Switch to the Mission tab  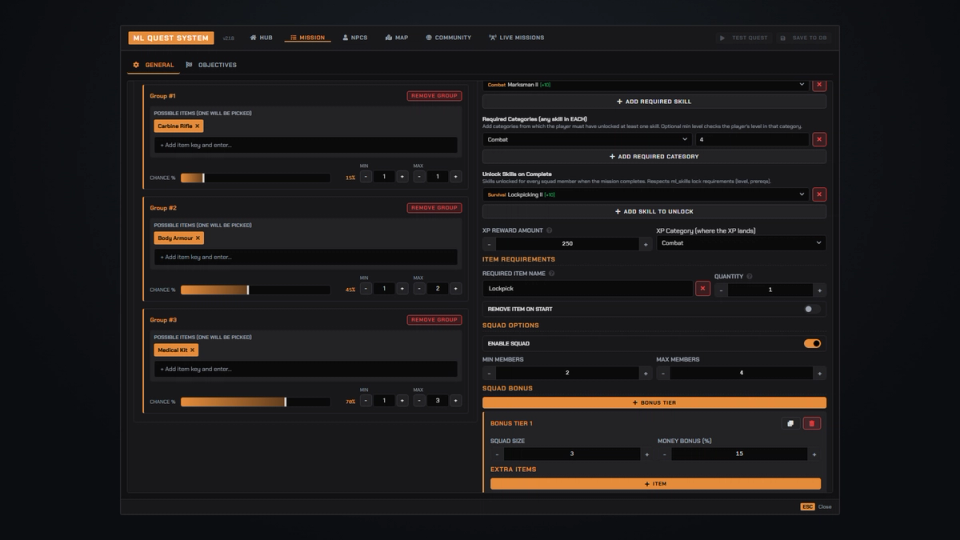(x=307, y=37)
